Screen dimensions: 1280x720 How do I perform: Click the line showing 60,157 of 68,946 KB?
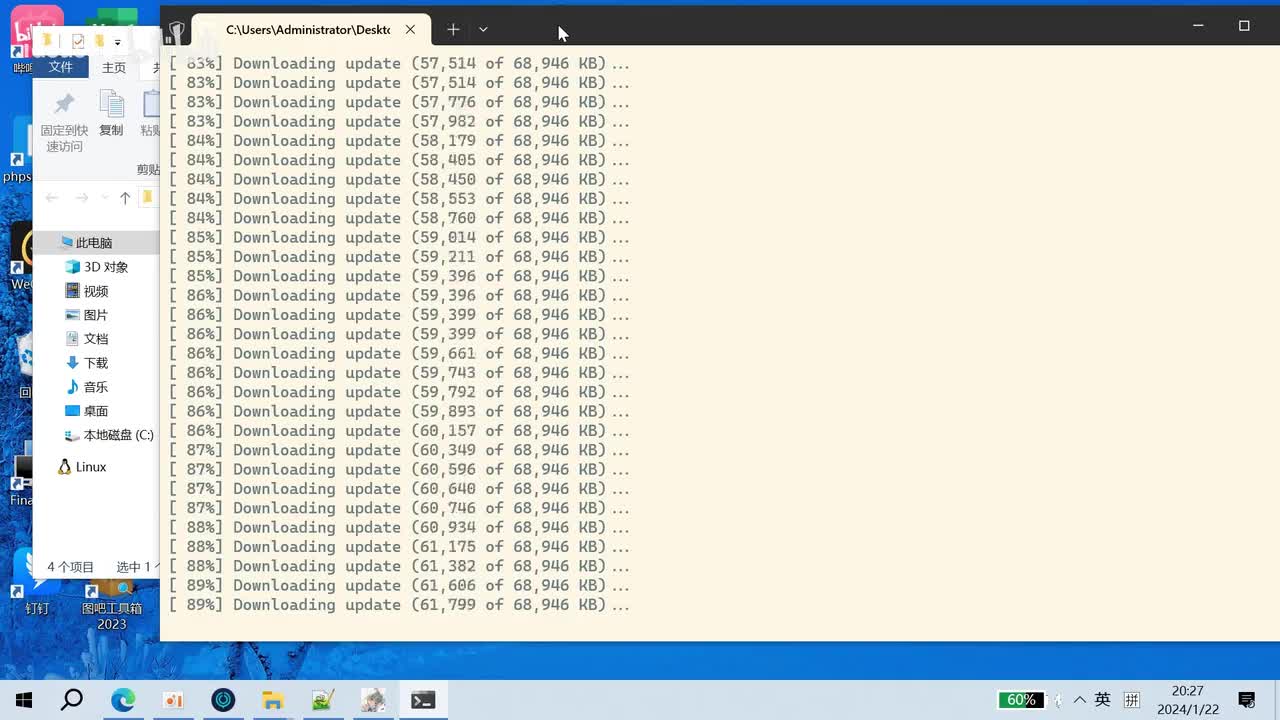(400, 431)
